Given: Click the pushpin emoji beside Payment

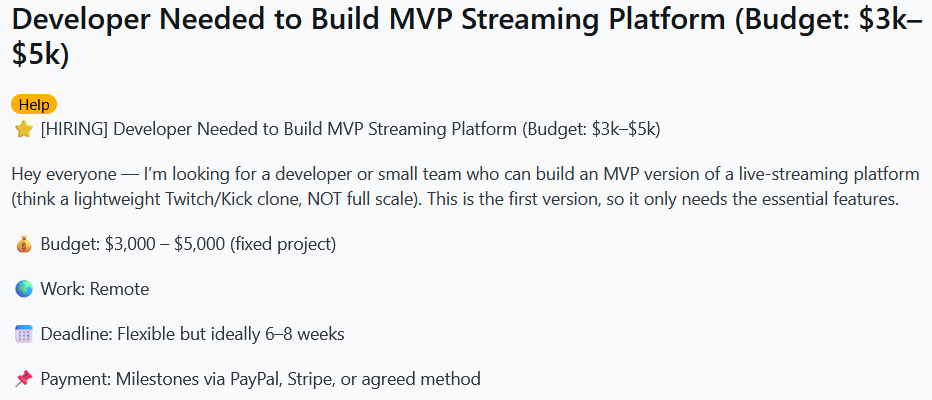Looking at the screenshot, I should pyautogui.click(x=24, y=379).
